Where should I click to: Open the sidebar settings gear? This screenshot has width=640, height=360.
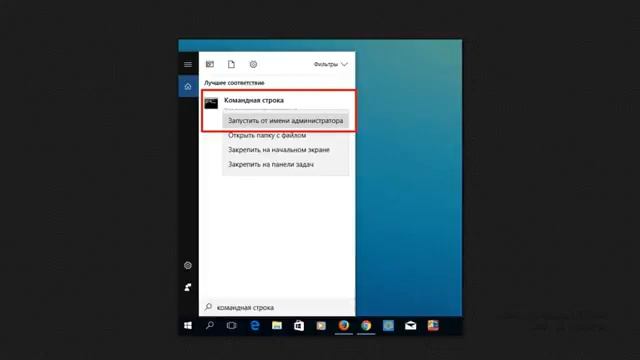click(x=188, y=265)
